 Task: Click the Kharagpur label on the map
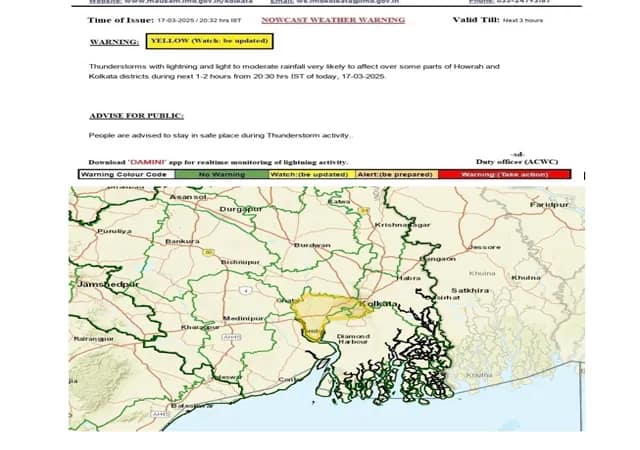tap(200, 327)
